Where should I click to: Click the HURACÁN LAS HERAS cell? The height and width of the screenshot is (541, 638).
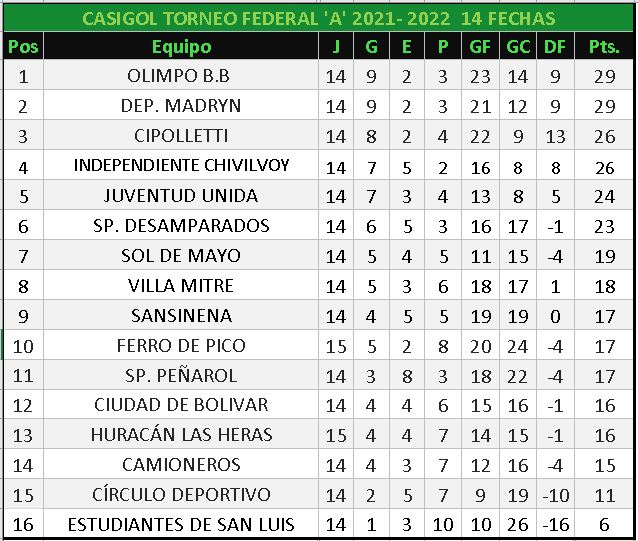181,435
